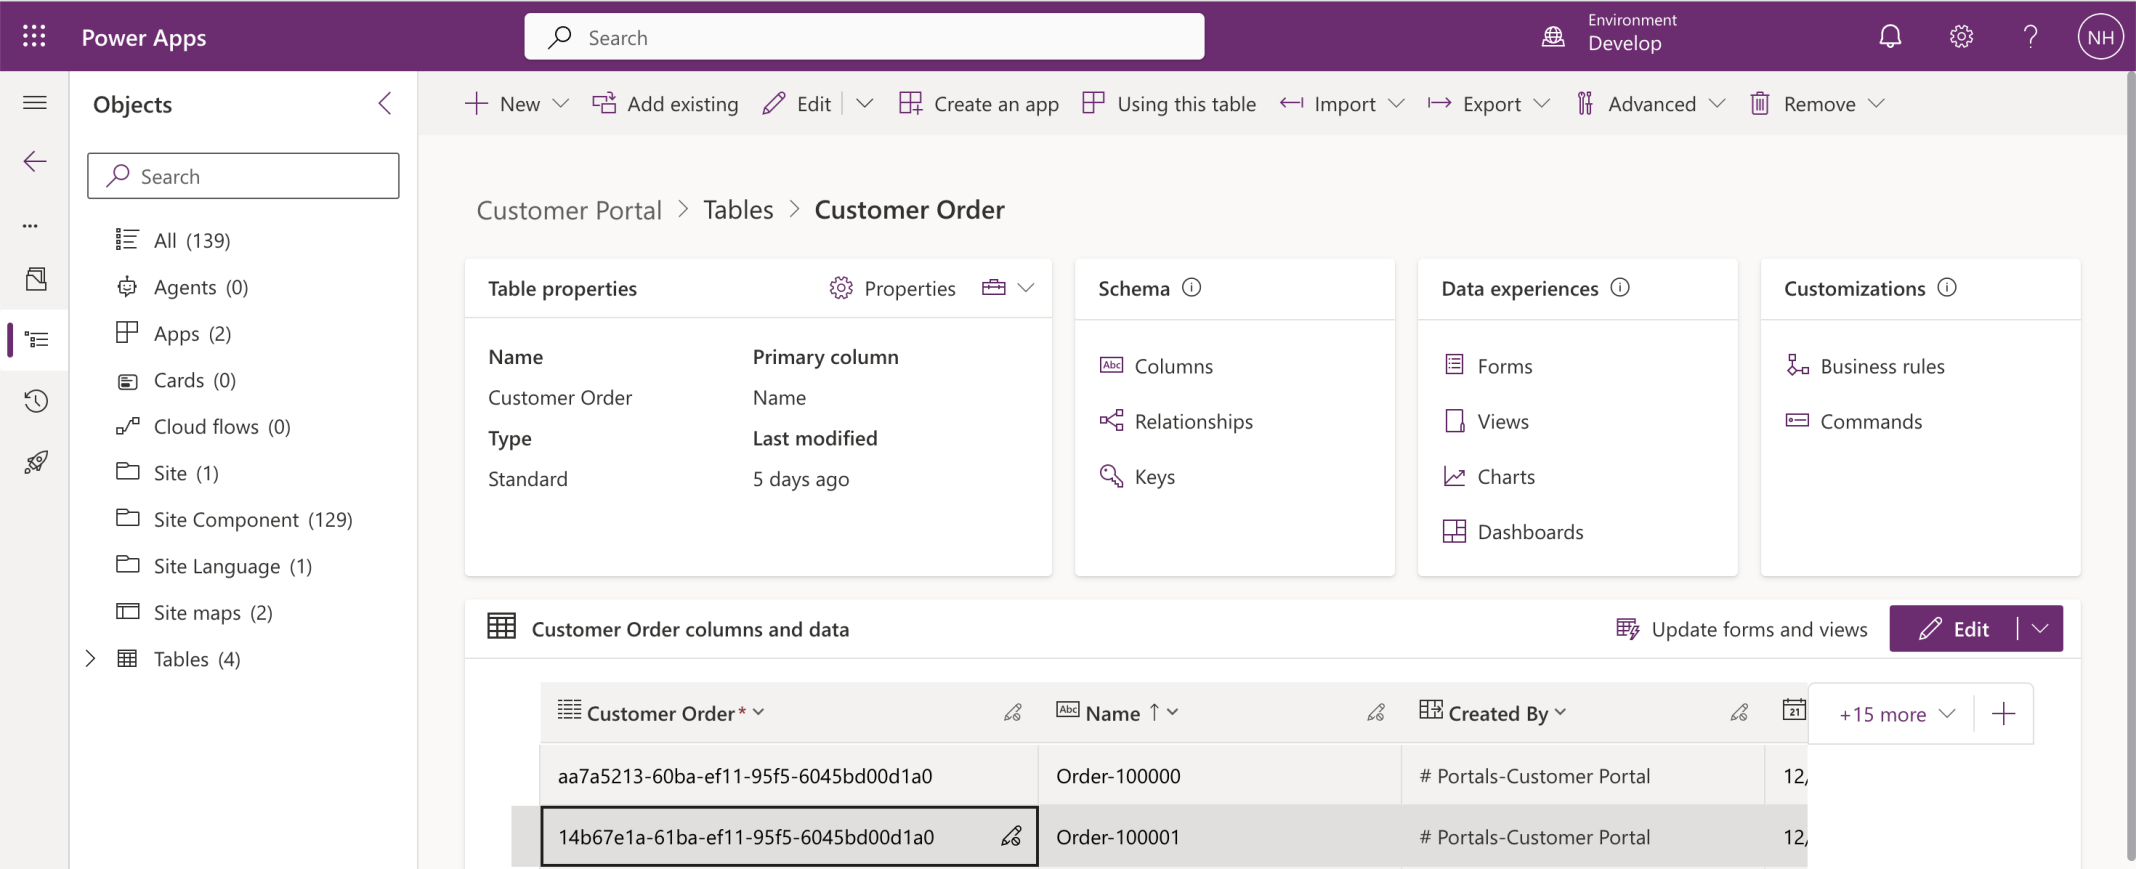The width and height of the screenshot is (2136, 869).
Task: Open the app launcher waffle icon
Action: click(34, 37)
